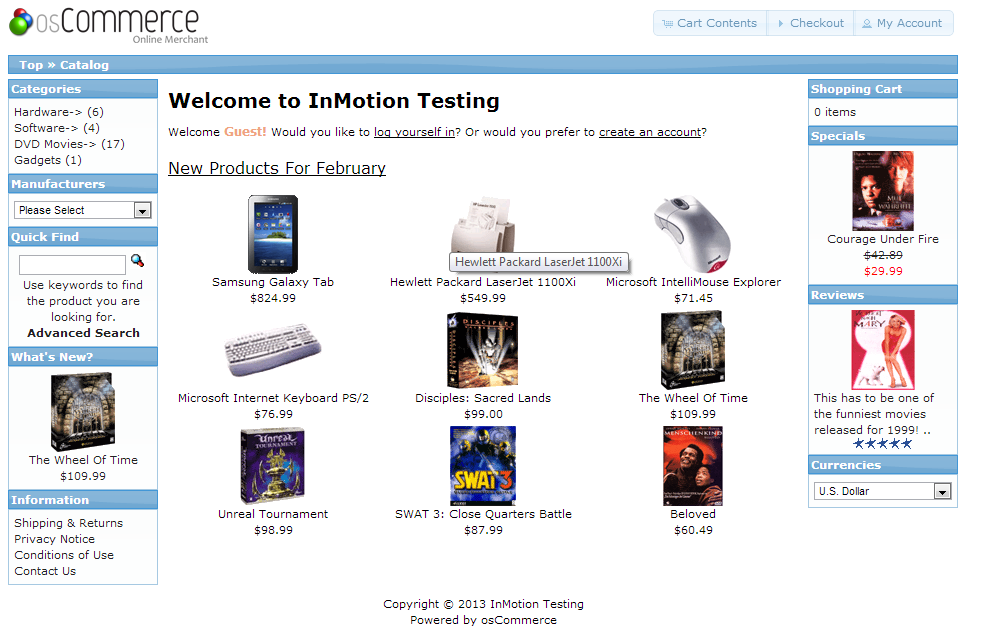Click the Top breadcrumb link
The height and width of the screenshot is (635, 983).
(31, 65)
